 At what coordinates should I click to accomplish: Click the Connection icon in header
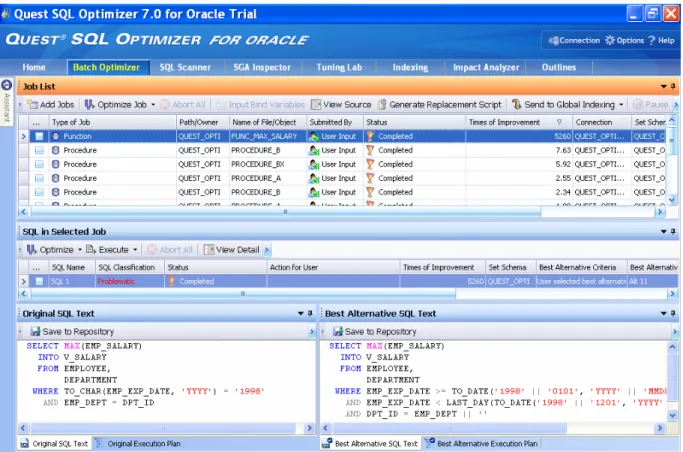(x=553, y=40)
